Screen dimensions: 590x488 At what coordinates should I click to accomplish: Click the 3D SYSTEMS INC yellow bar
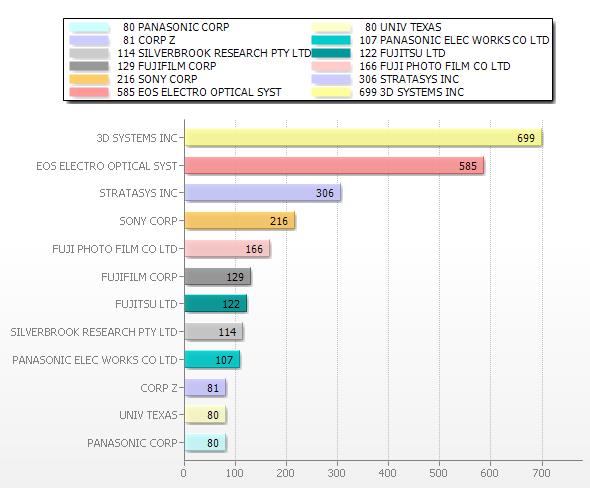pos(363,138)
